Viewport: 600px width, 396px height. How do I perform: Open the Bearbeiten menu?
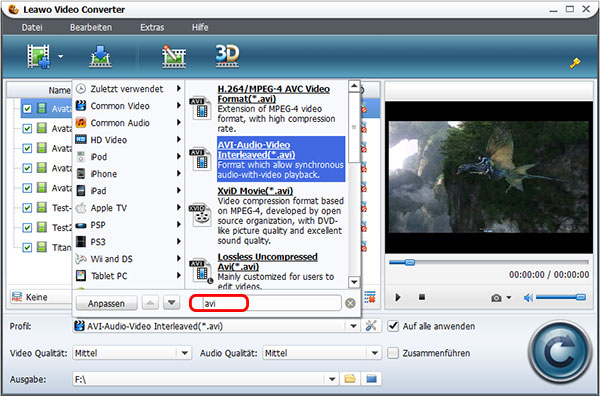[x=91, y=28]
